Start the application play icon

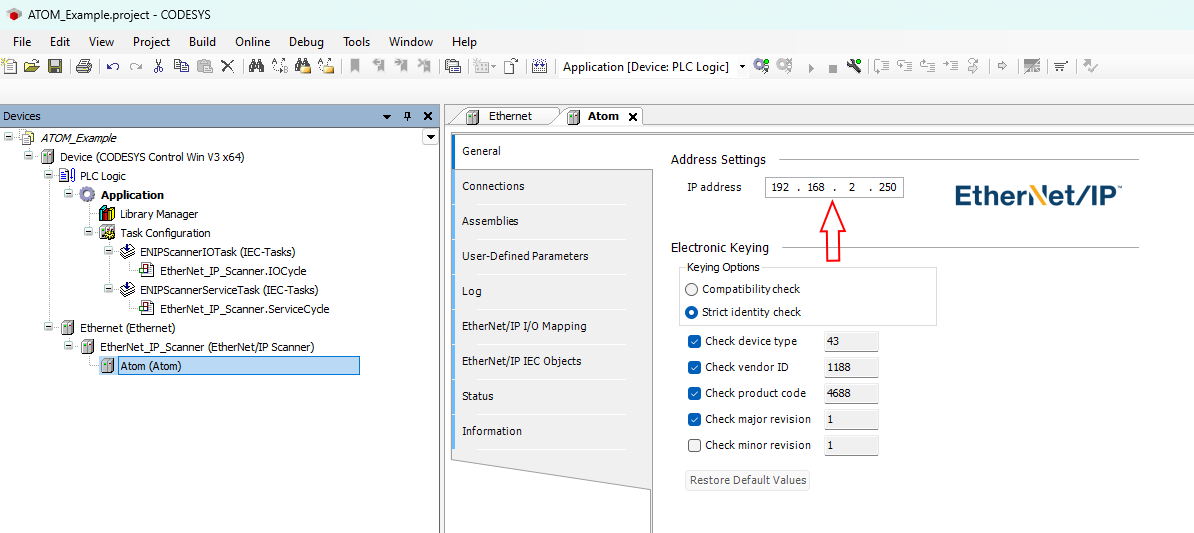click(811, 68)
